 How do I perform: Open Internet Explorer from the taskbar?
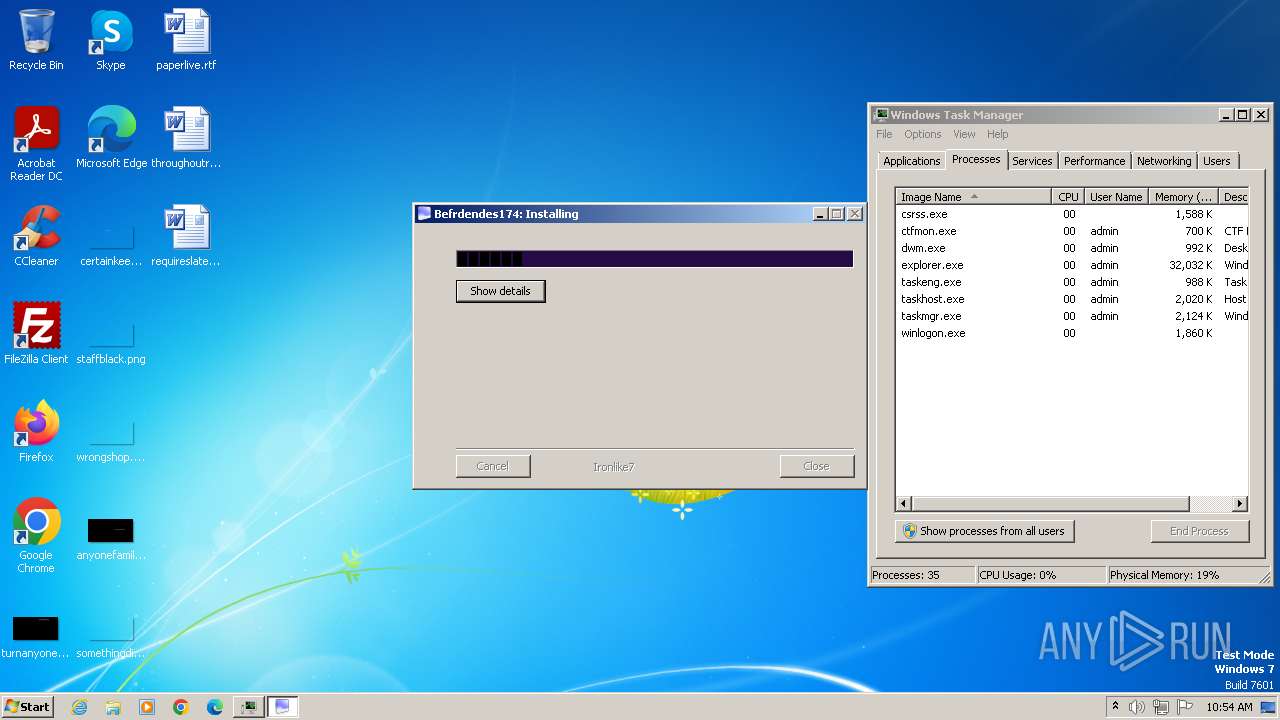[x=79, y=707]
